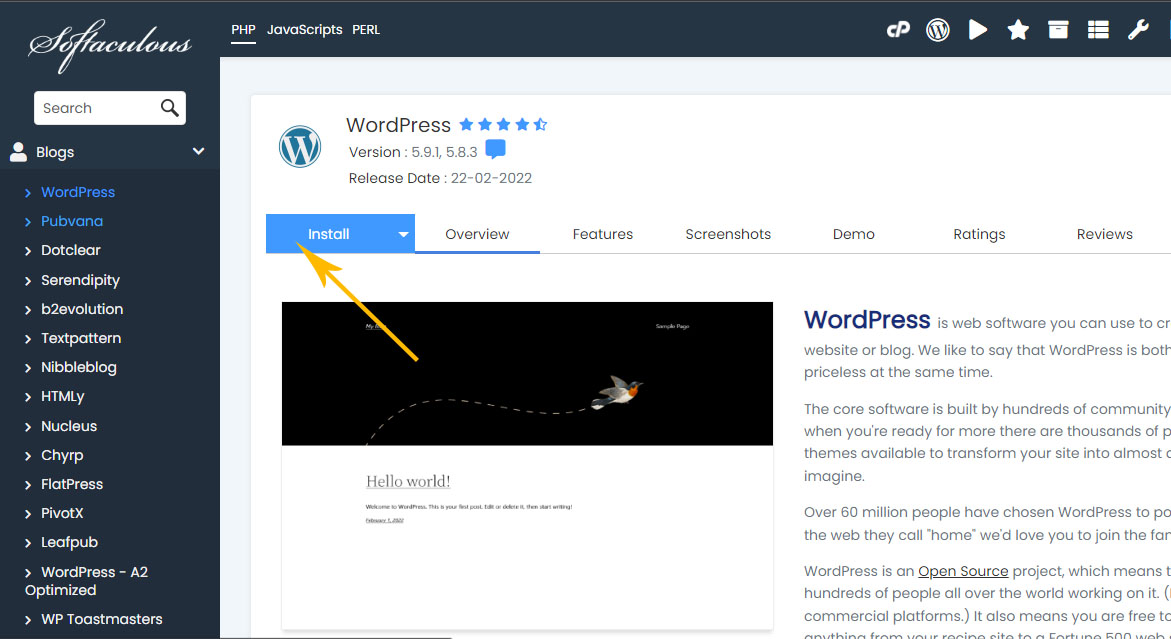1171x639 pixels.
Task: Click the large blue WordPress description heading
Action: coord(867,320)
